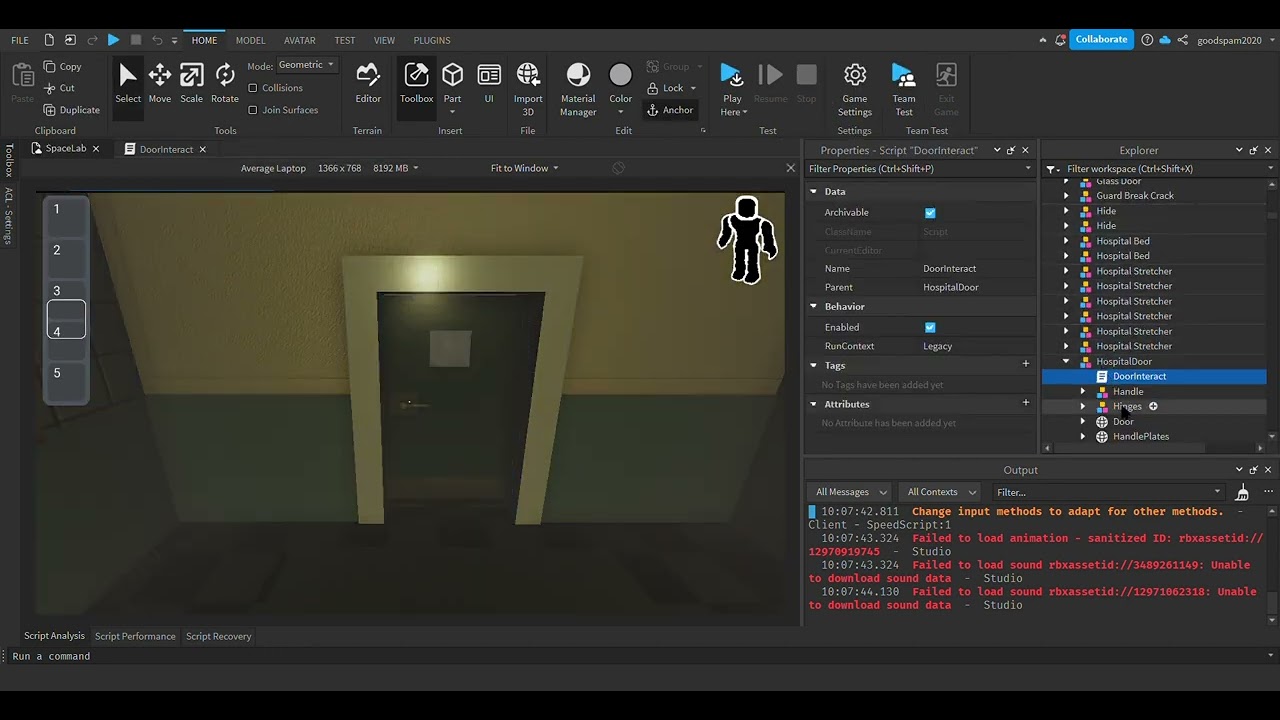Switch to the MODEL ribbon tab

point(250,40)
